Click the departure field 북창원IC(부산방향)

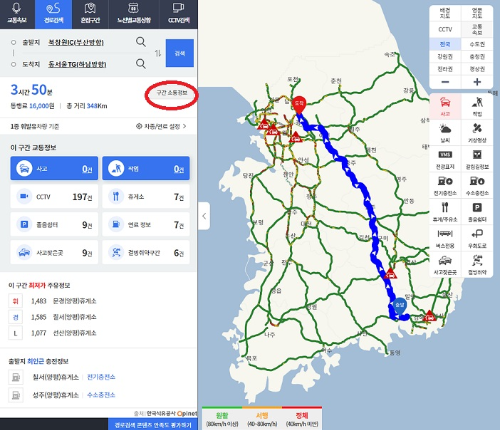click(76, 42)
